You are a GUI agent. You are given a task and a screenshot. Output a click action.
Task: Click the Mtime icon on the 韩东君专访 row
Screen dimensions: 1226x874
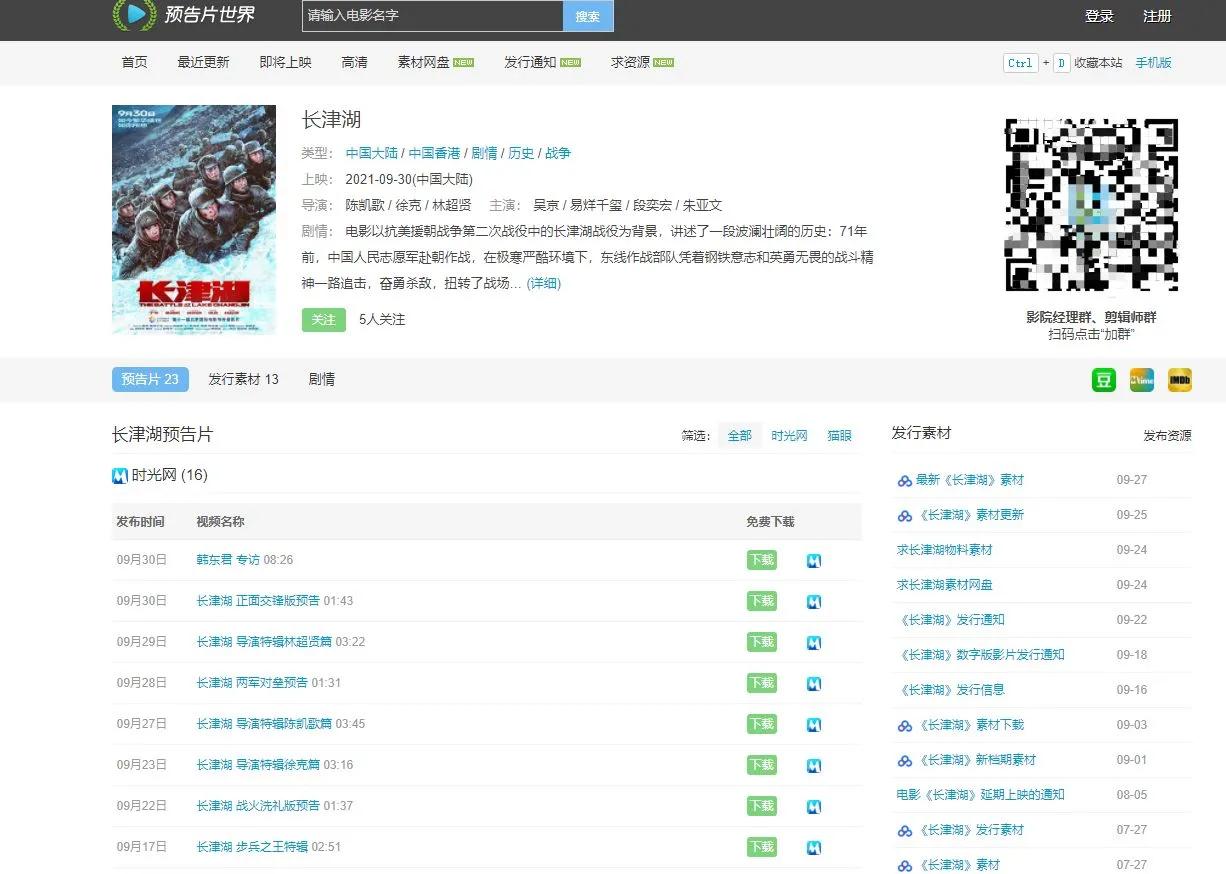813,560
